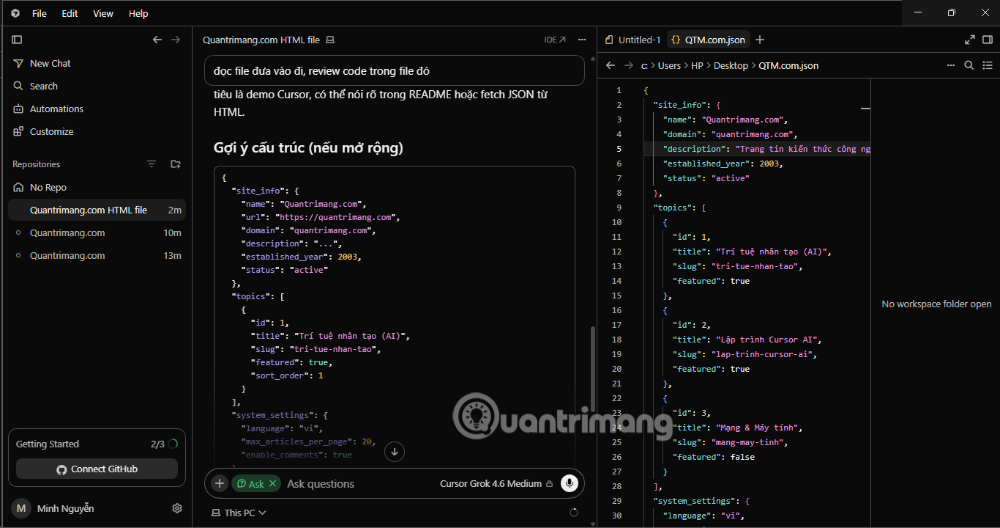Jump to bottom with the down-arrow button

pyautogui.click(x=395, y=451)
